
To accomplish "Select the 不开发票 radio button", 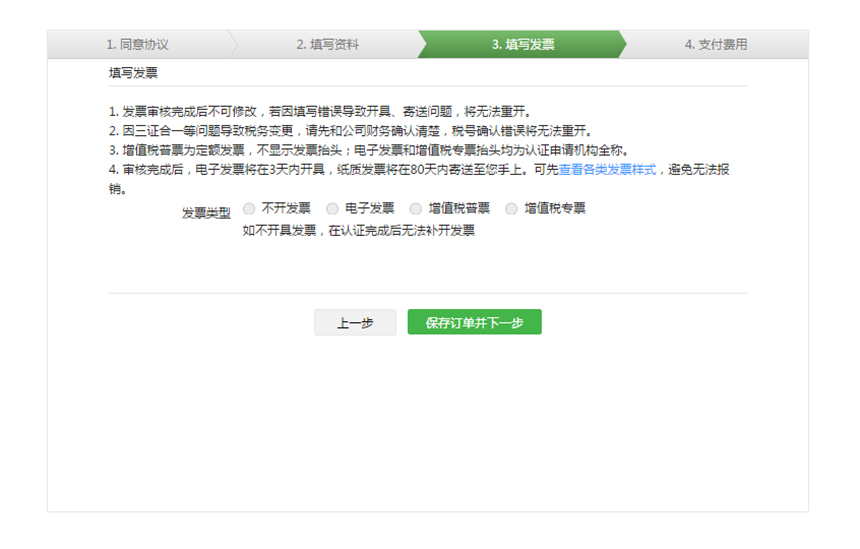I will [x=249, y=209].
